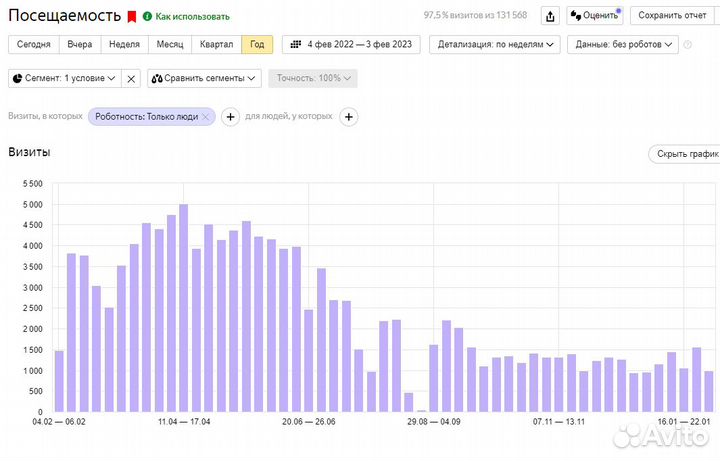
Task: Click the red bookmark icon beside Посещаемость
Action: pos(131,17)
